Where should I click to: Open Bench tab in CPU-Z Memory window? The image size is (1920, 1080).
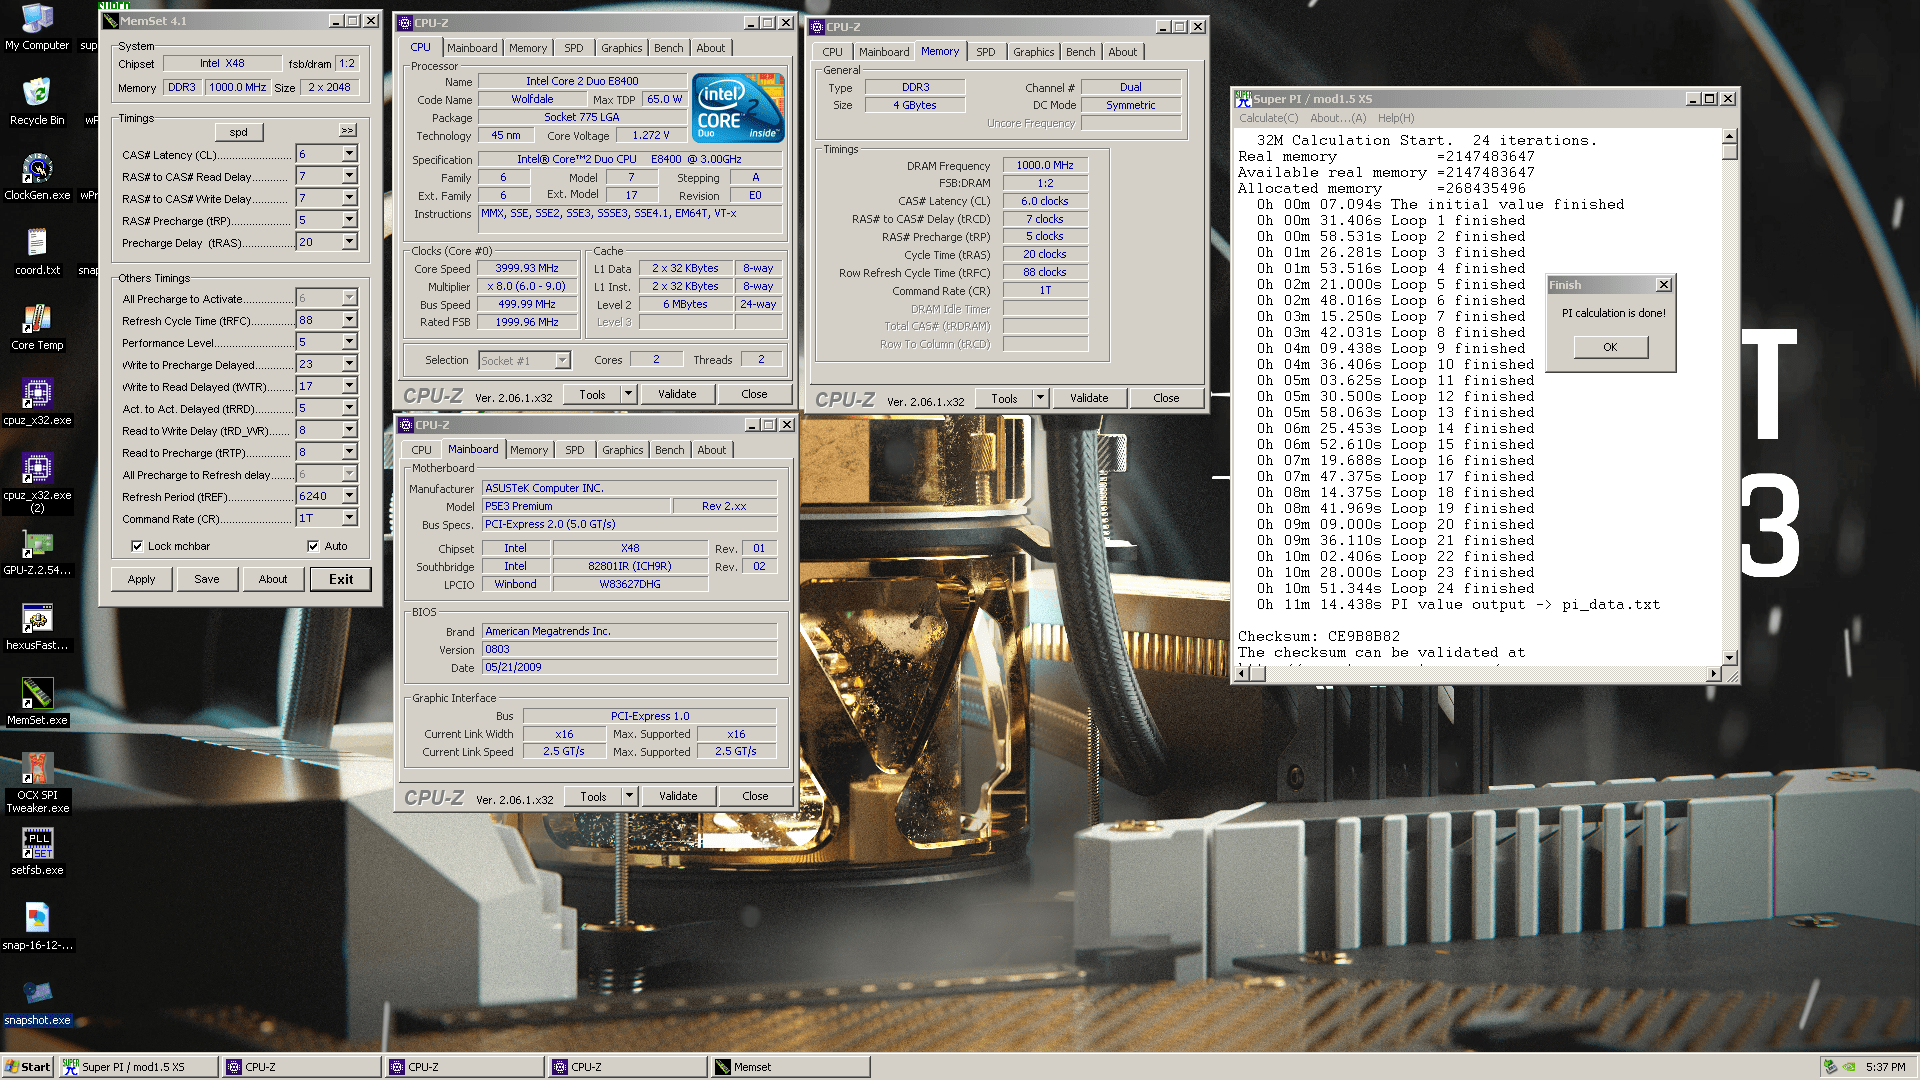1081,52
